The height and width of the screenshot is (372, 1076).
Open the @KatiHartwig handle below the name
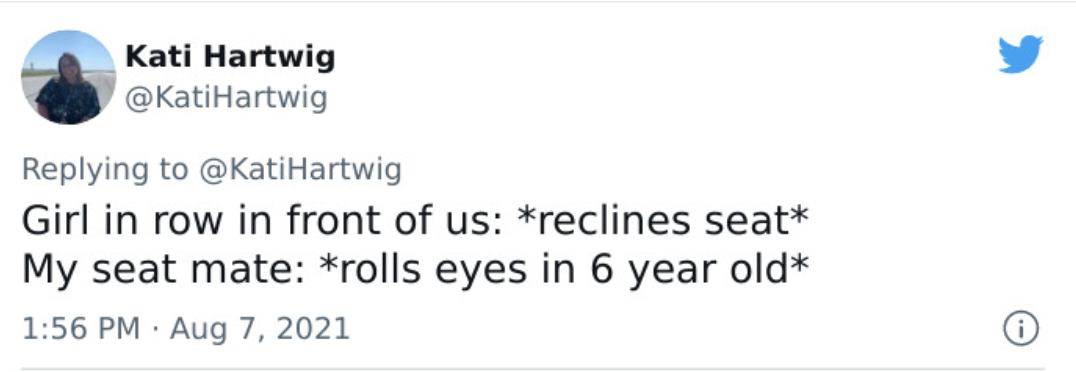226,98
